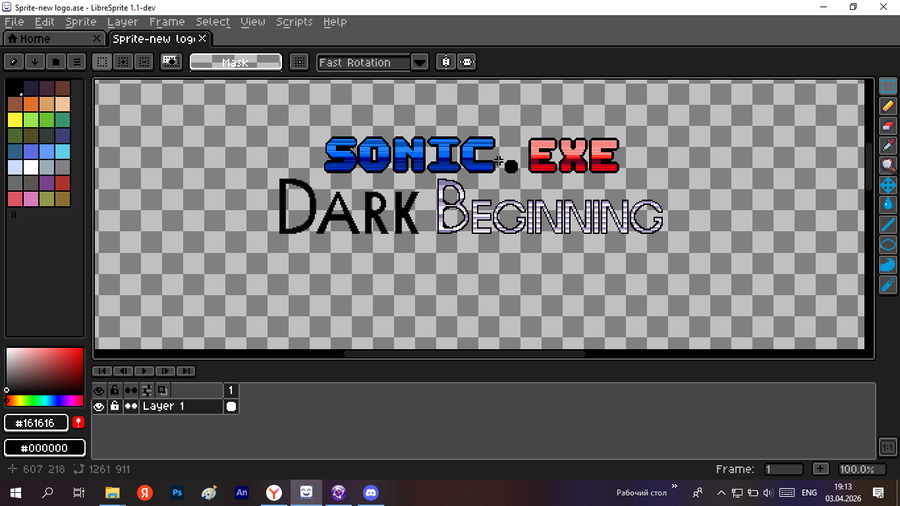Click the sort palette down-arrow button
The width and height of the screenshot is (900, 506).
(x=34, y=62)
